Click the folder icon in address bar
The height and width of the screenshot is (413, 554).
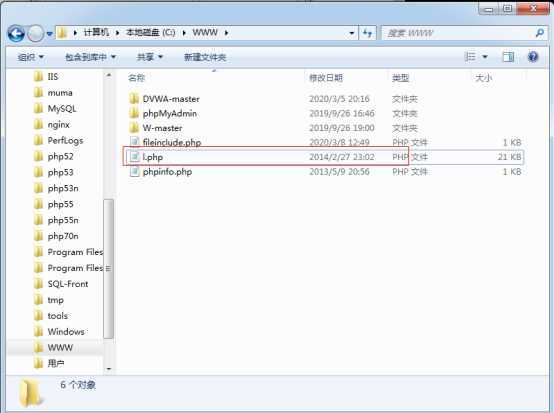[x=63, y=33]
